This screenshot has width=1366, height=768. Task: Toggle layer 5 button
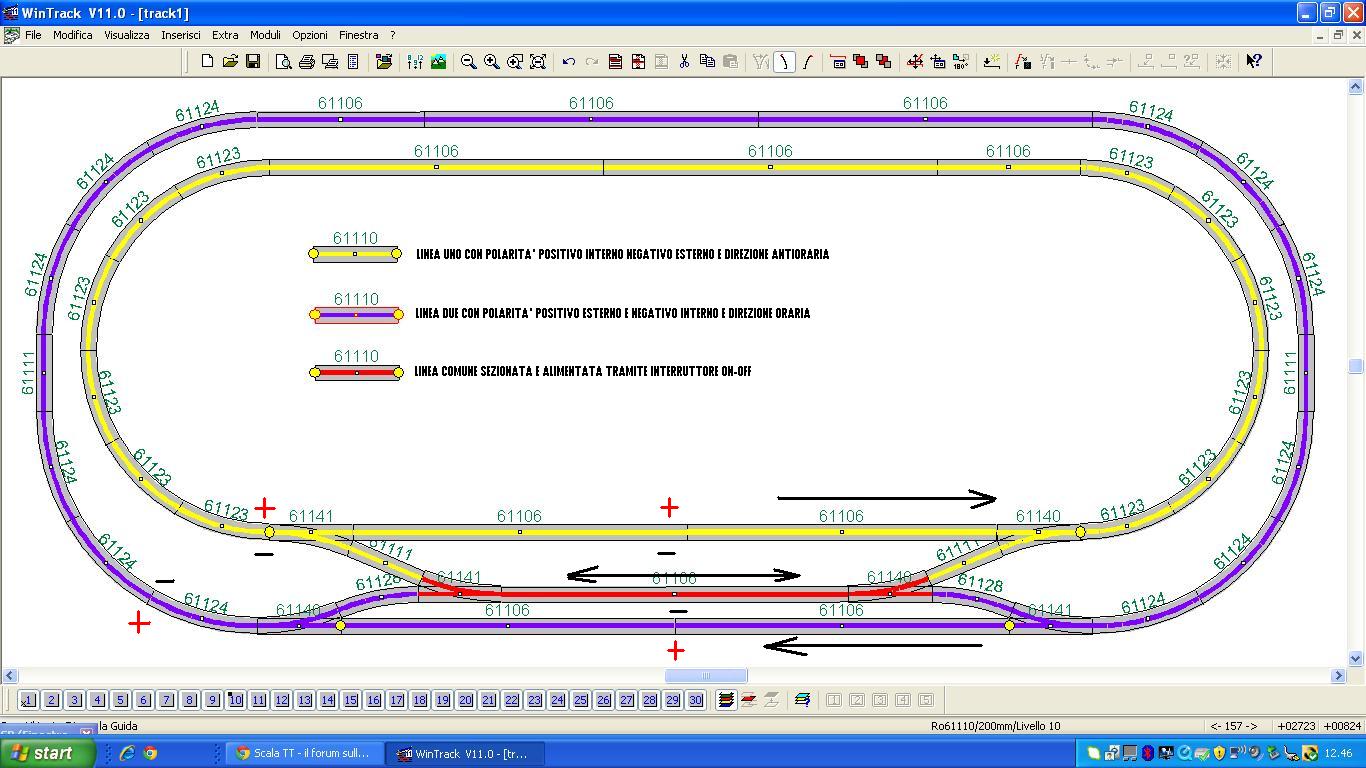pyautogui.click(x=120, y=700)
